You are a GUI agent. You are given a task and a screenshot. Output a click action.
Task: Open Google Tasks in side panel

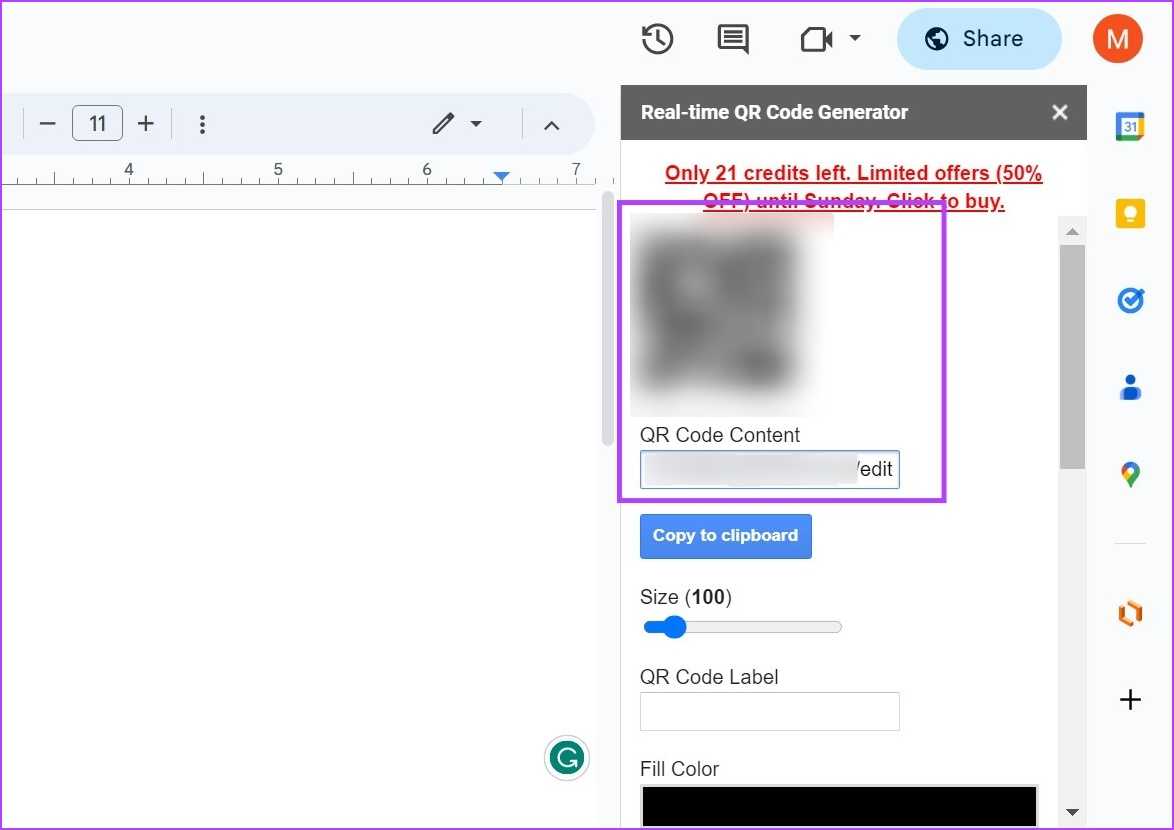(1130, 300)
